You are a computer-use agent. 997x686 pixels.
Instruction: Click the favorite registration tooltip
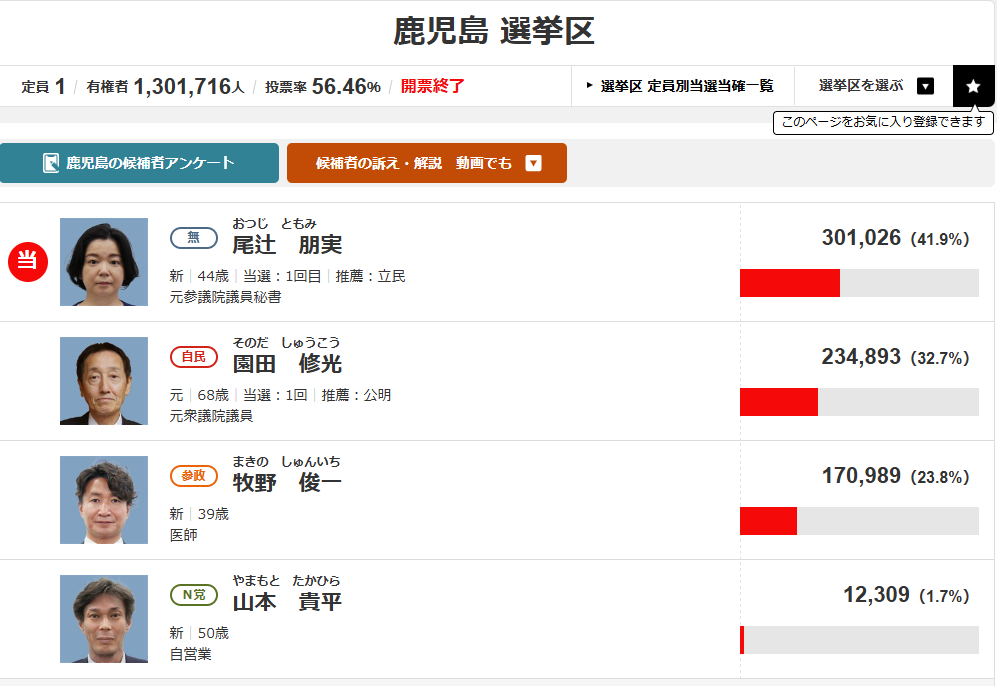click(883, 122)
